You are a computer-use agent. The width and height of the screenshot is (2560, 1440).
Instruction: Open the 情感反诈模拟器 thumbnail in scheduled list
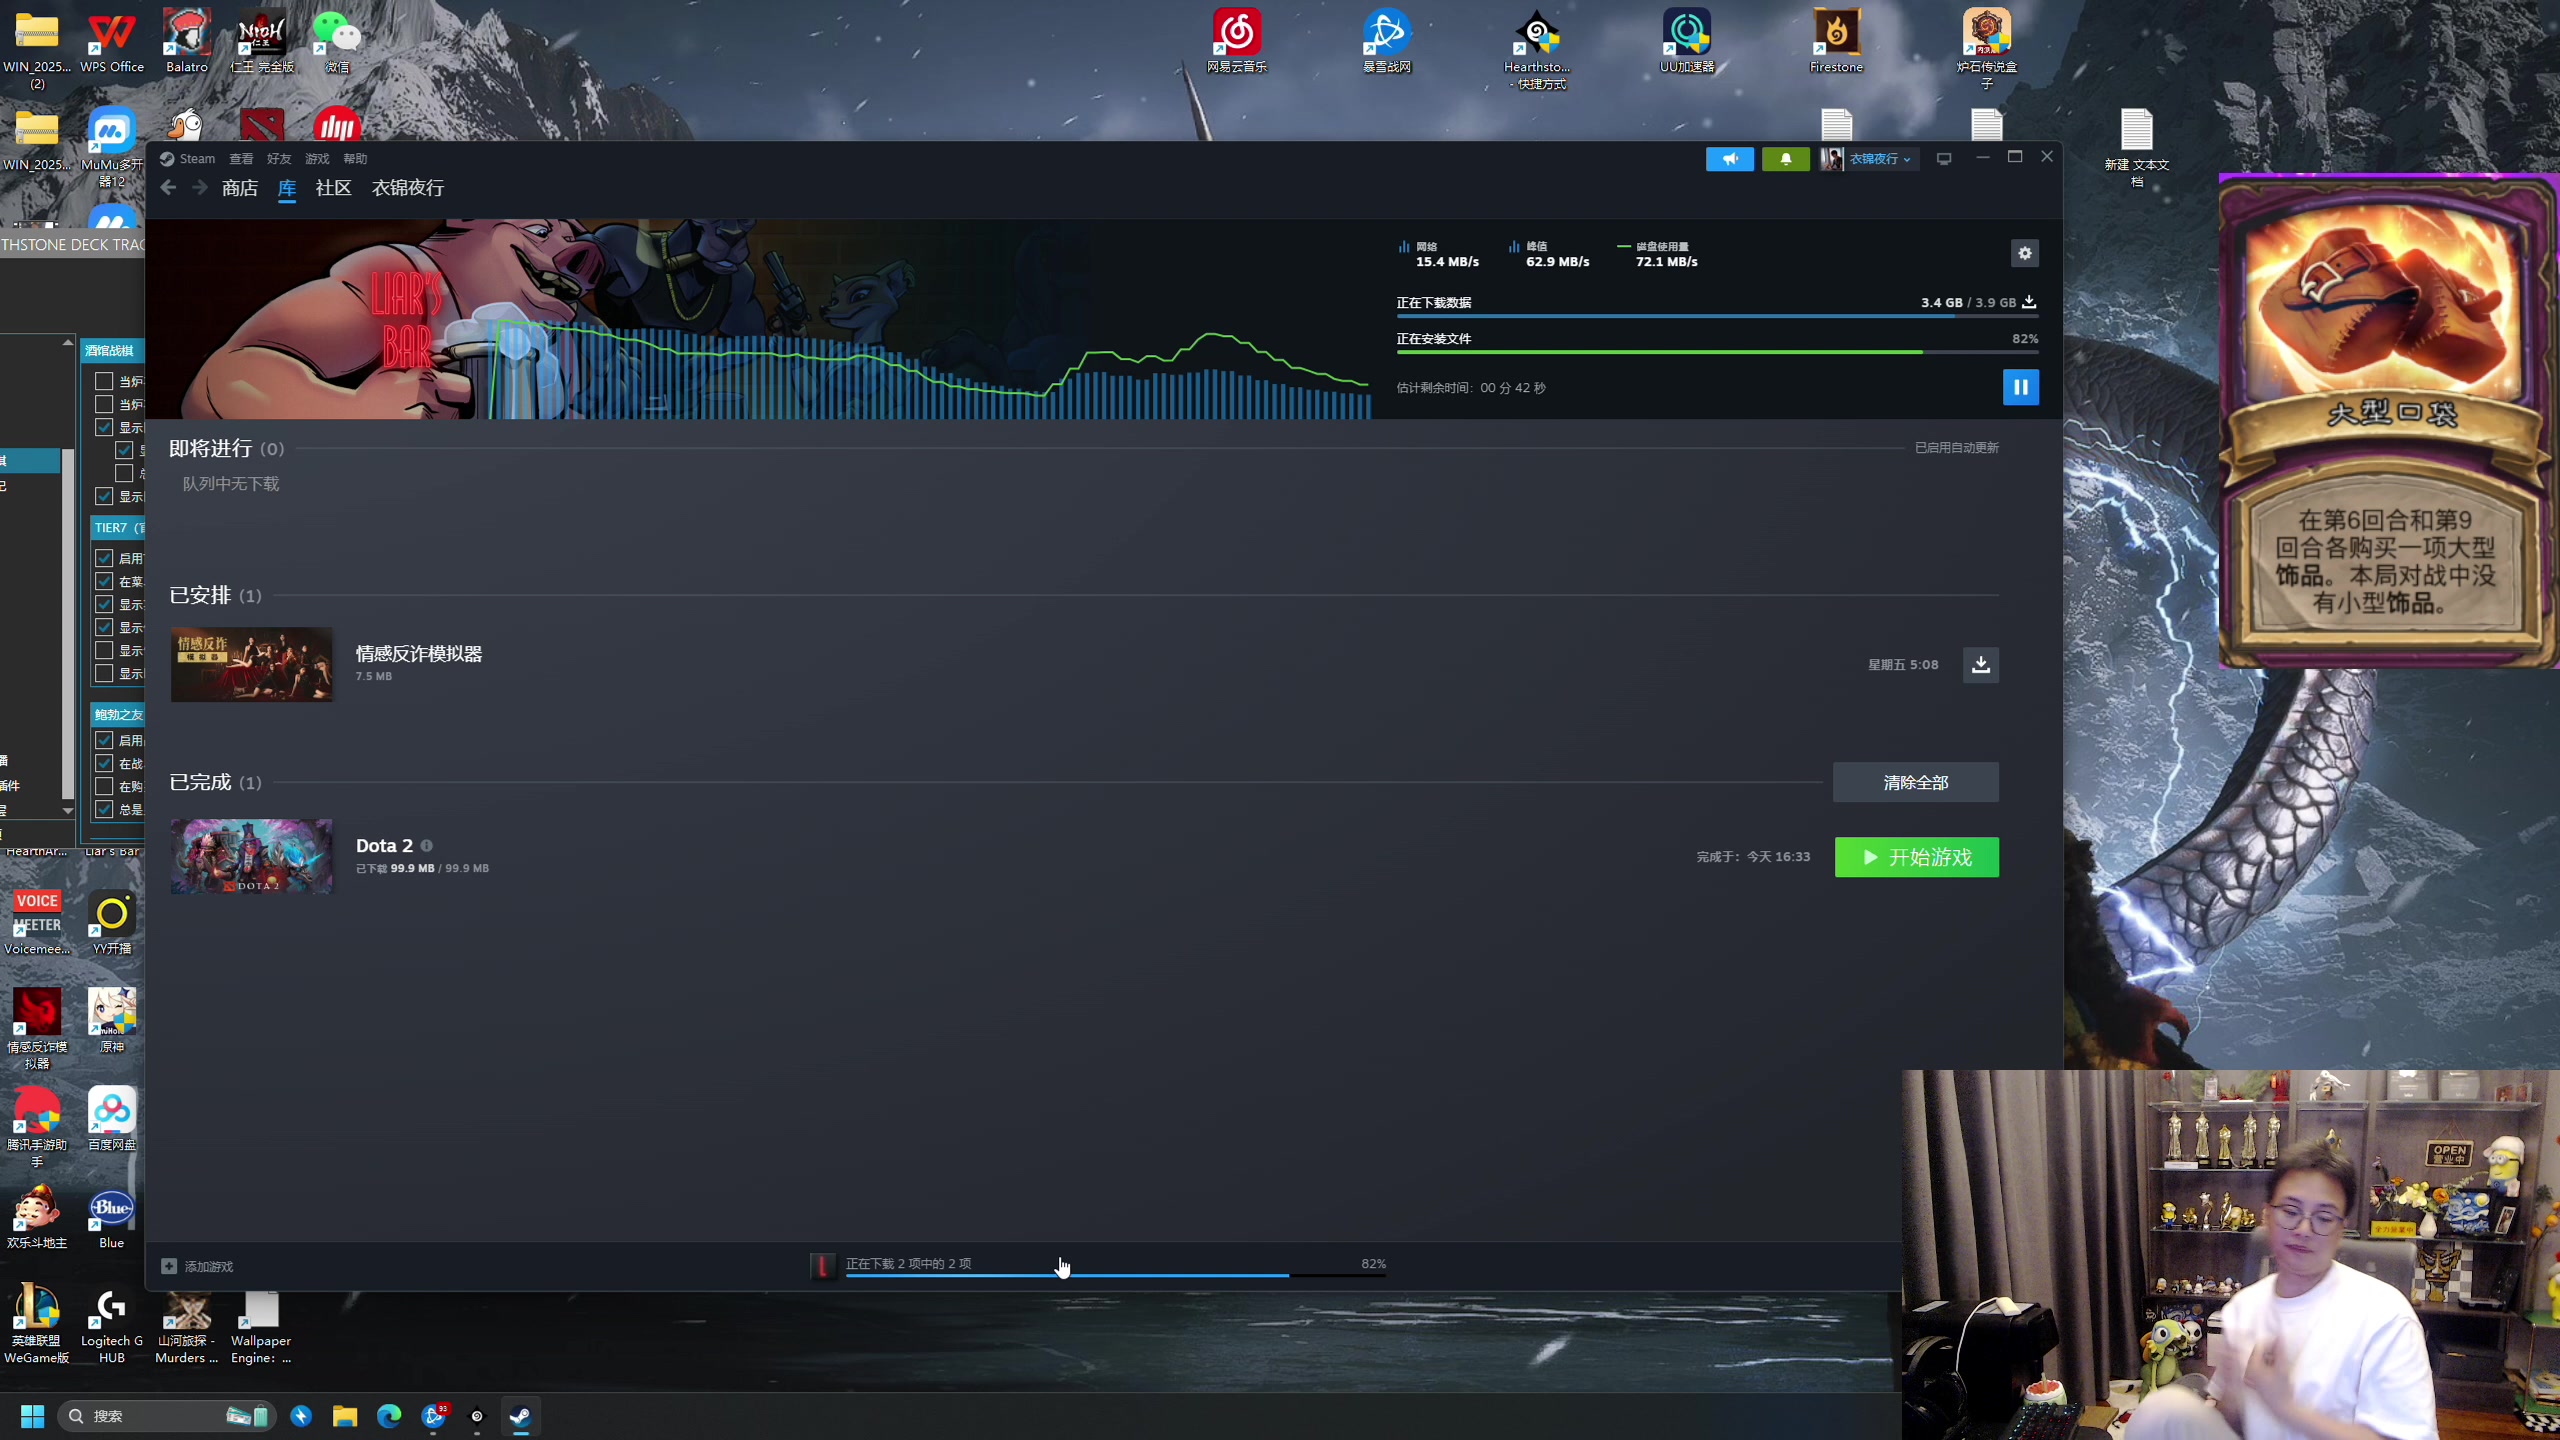[x=251, y=664]
